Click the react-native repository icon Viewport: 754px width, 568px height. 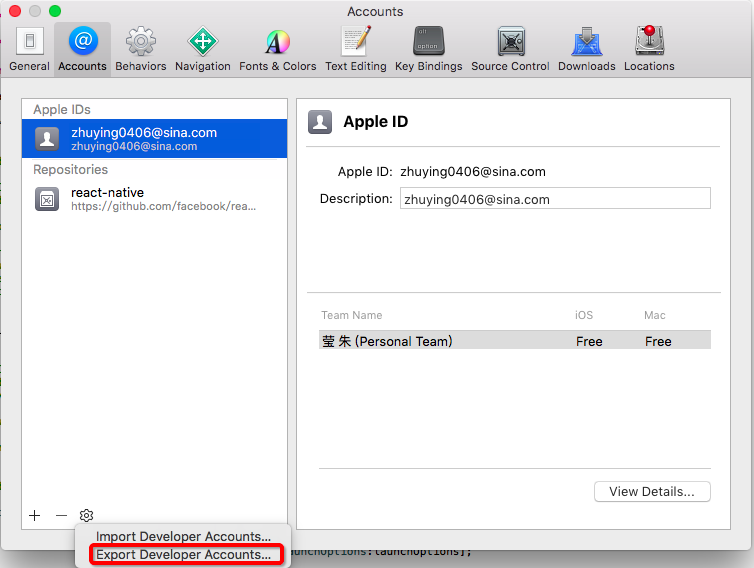click(x=47, y=199)
